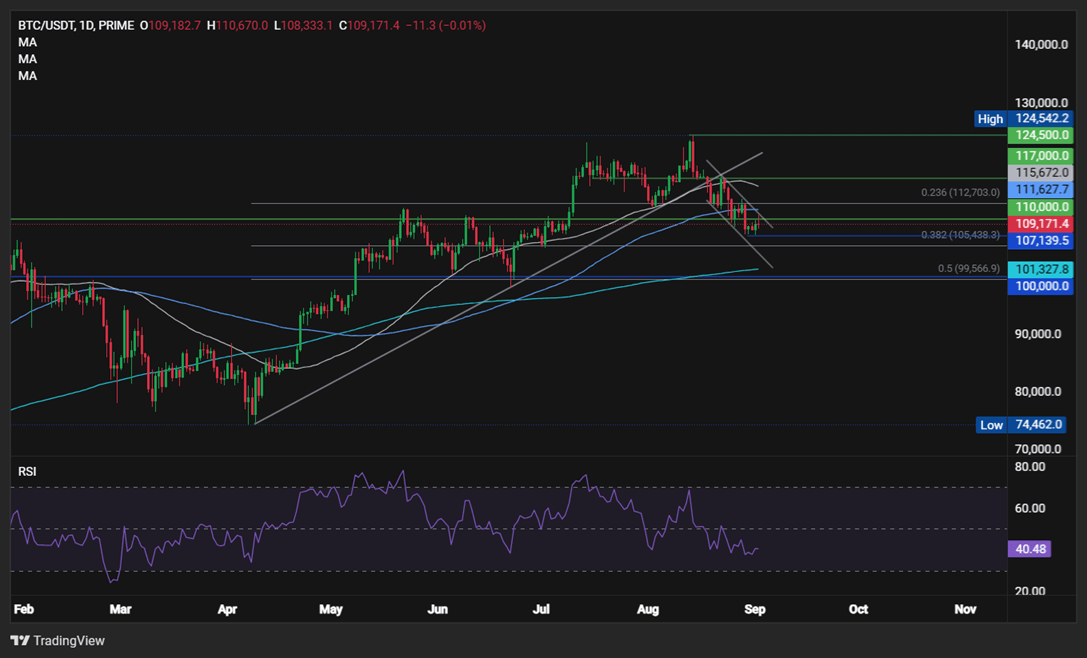This screenshot has height=658, width=1087.
Task: Select the 0.5 Fibonacci level label
Action: 969,268
